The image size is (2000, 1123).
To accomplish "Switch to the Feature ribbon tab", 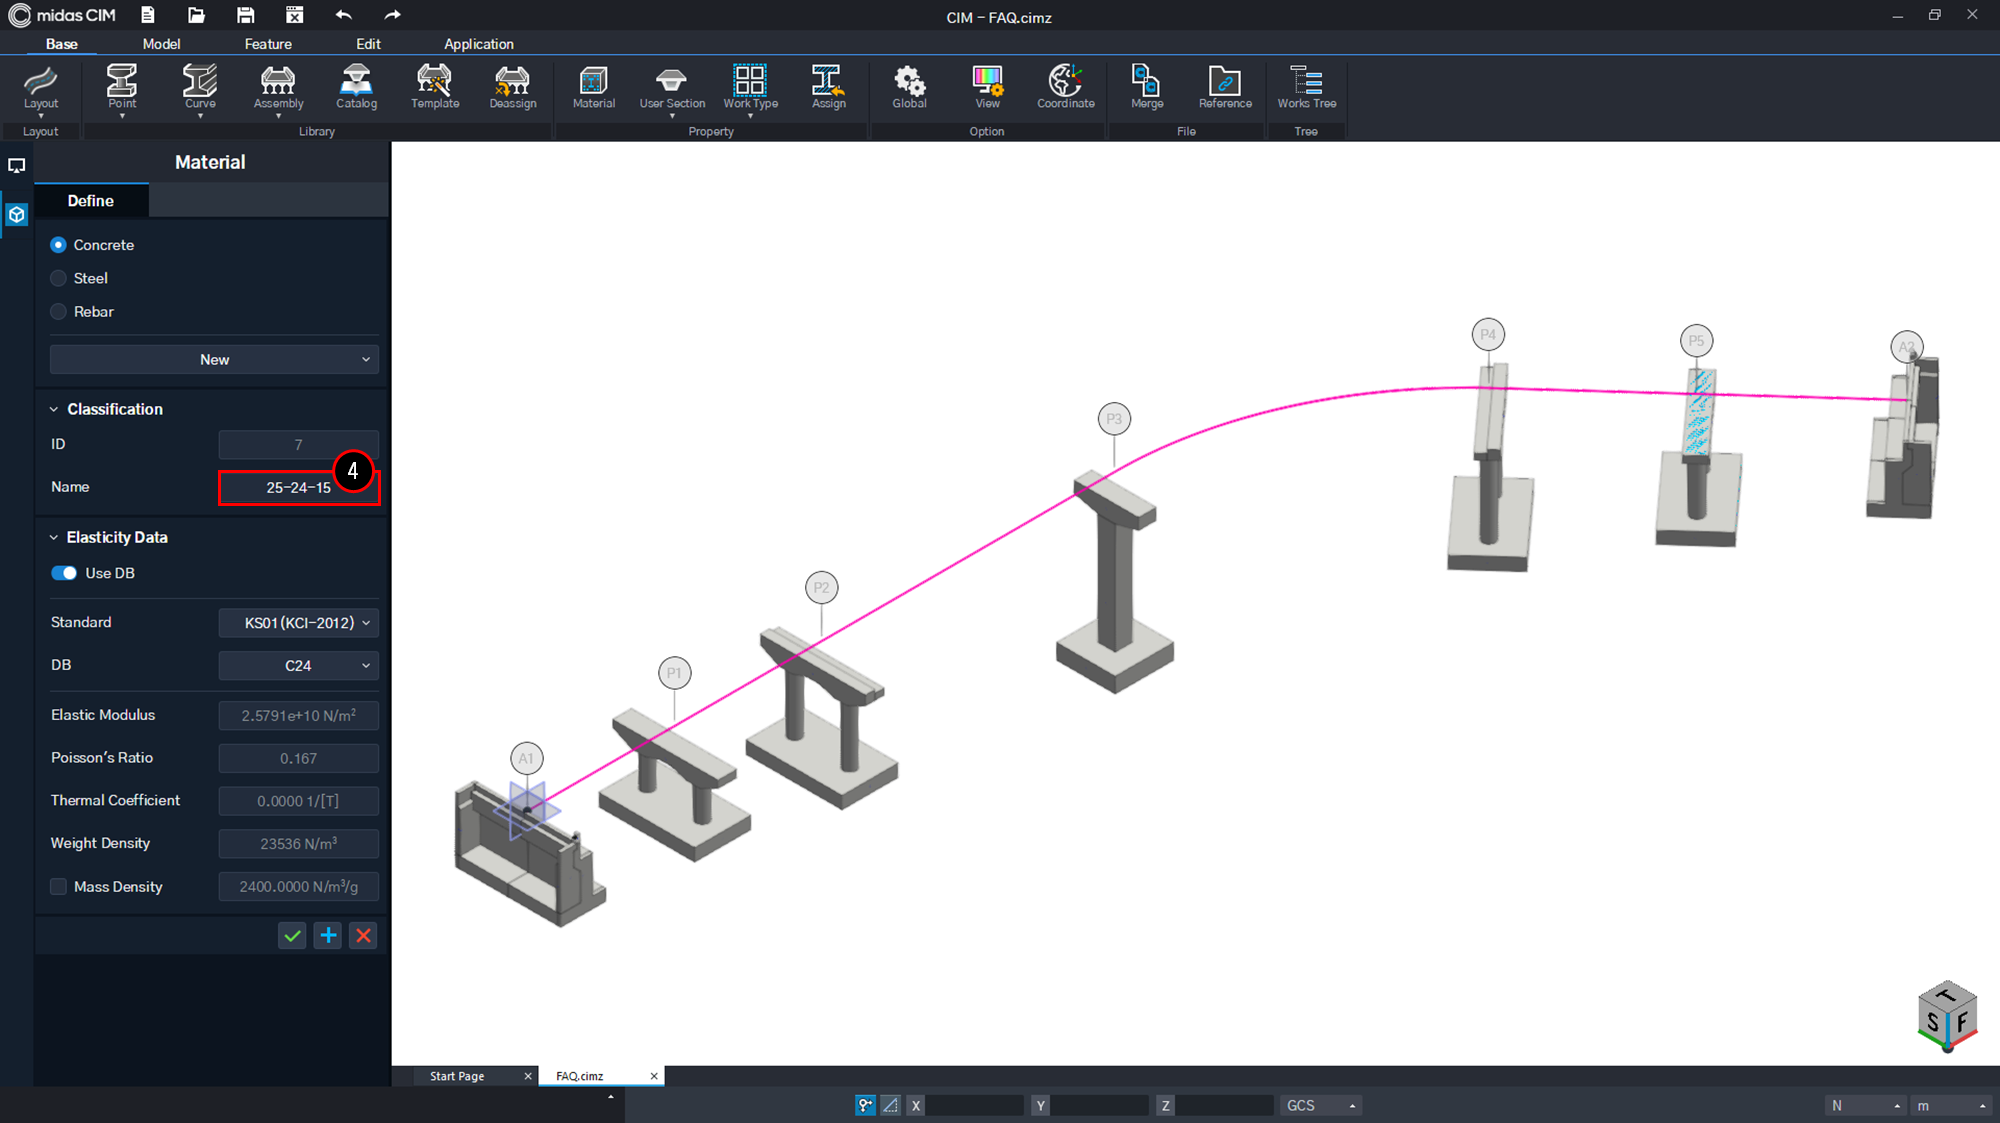I will point(268,43).
